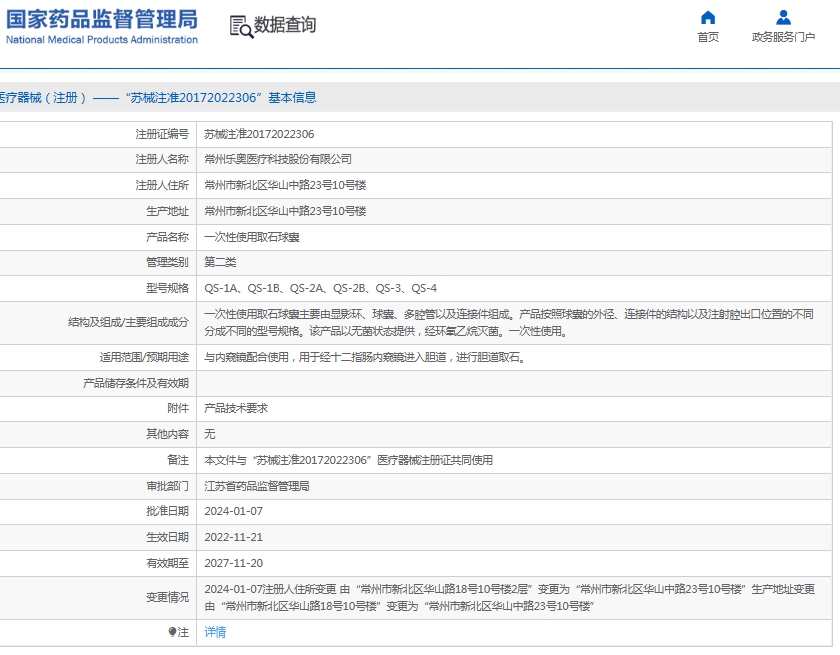840x655 pixels.
Task: Click the 适用范围/预期用途 label
Action: 144,357
